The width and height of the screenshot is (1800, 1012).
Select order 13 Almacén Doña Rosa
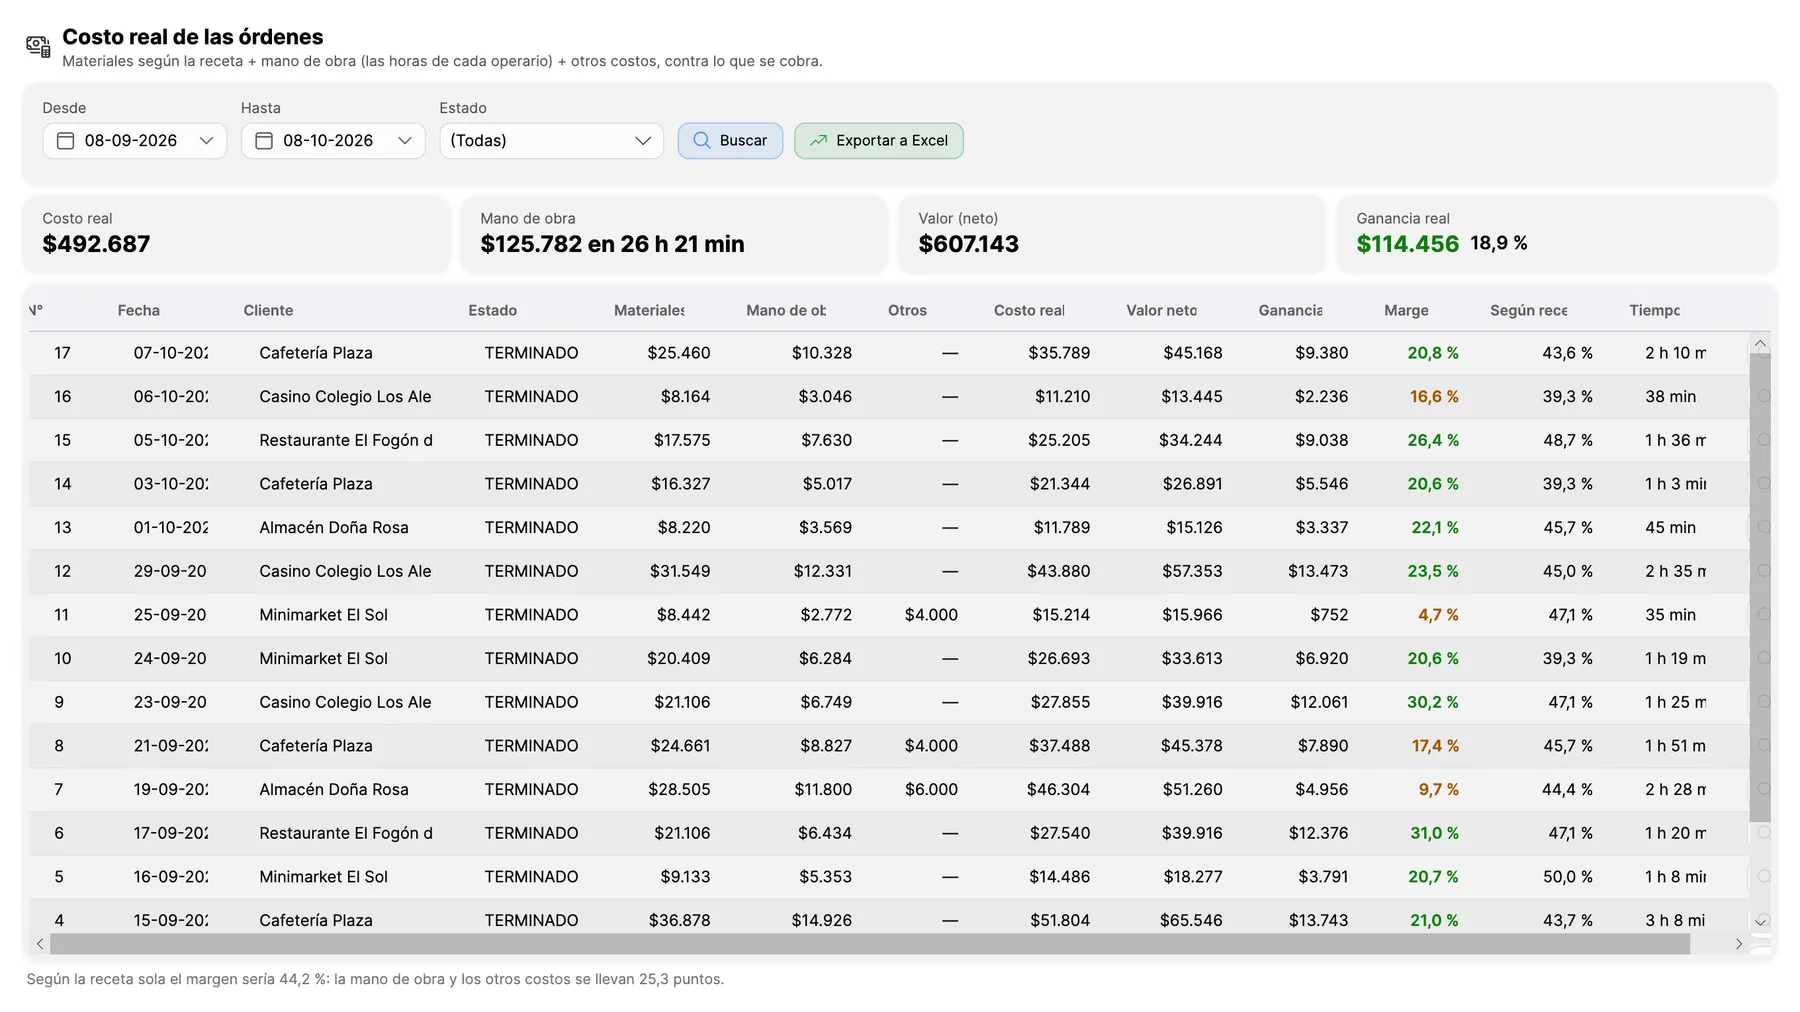pyautogui.click(x=889, y=527)
